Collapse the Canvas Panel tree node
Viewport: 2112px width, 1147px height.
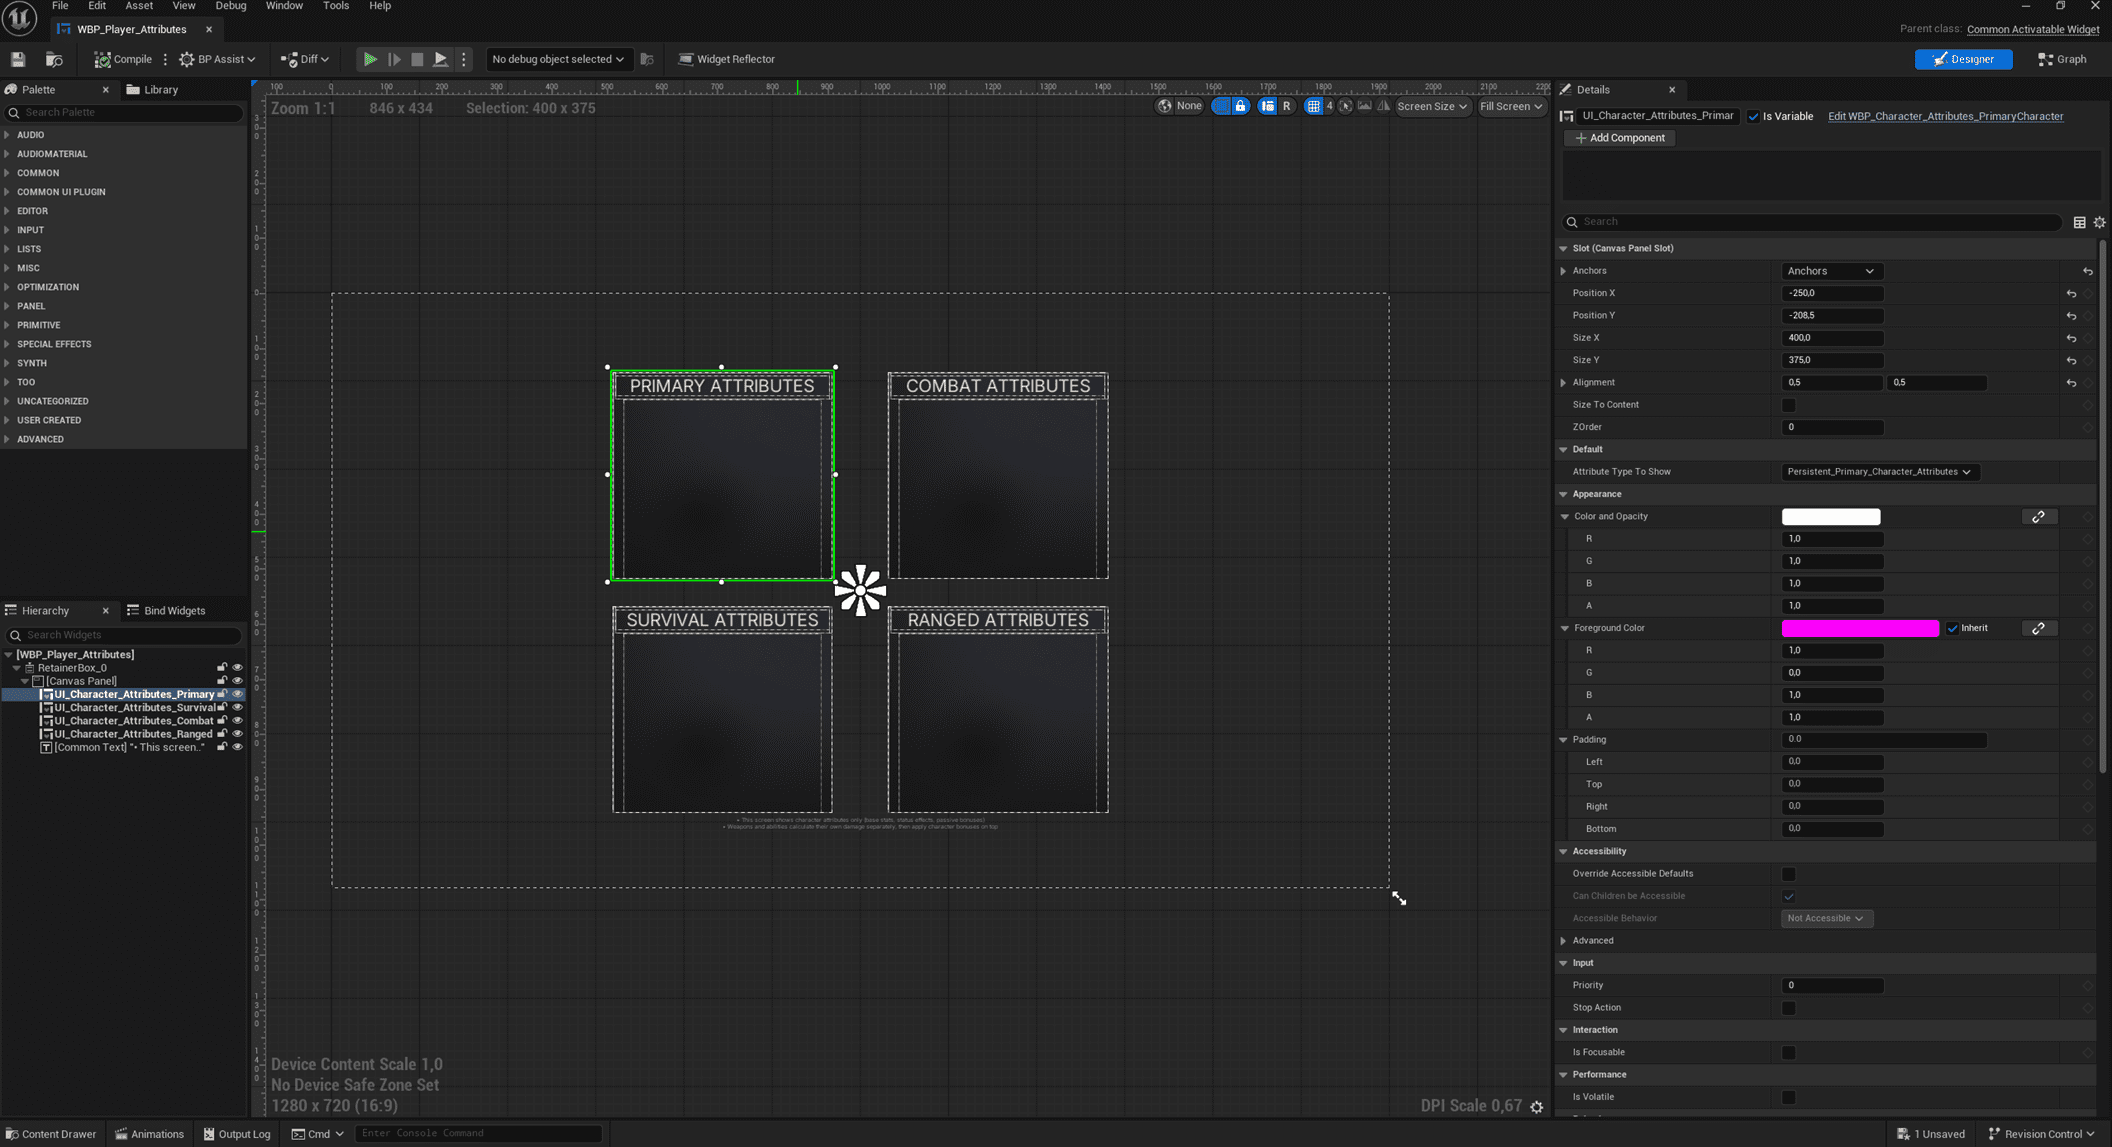25,681
